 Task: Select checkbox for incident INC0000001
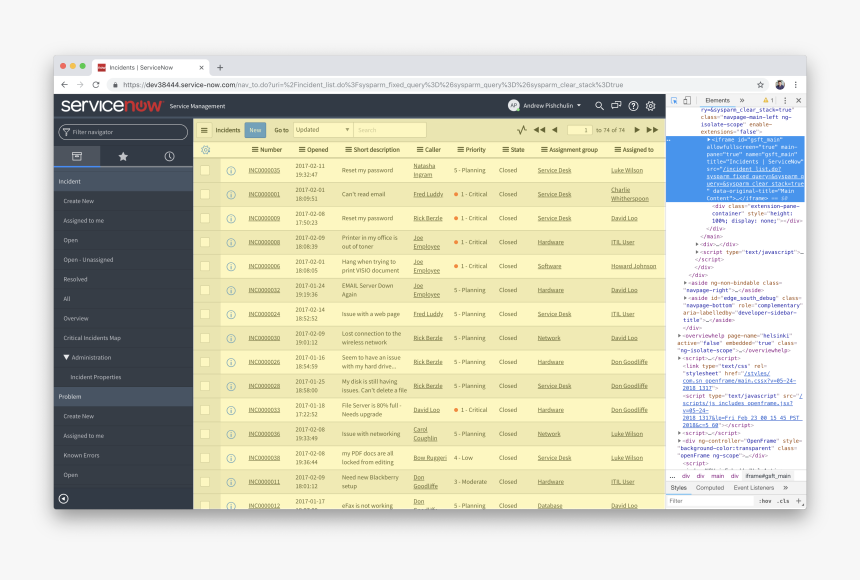pyautogui.click(x=205, y=194)
